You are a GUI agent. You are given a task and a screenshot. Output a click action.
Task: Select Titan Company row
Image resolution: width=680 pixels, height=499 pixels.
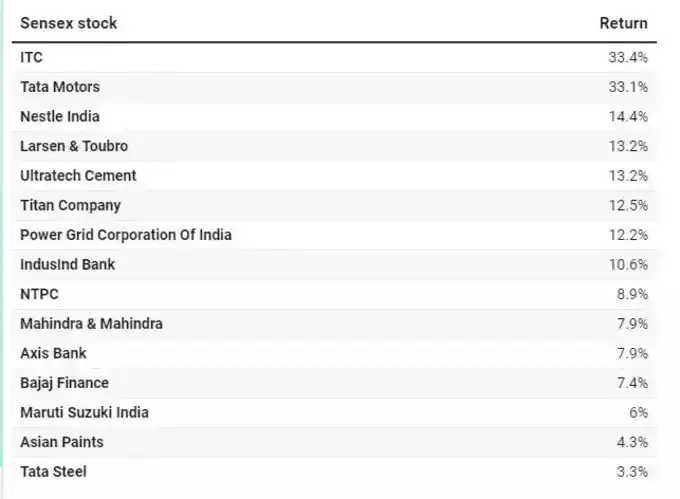(70, 205)
